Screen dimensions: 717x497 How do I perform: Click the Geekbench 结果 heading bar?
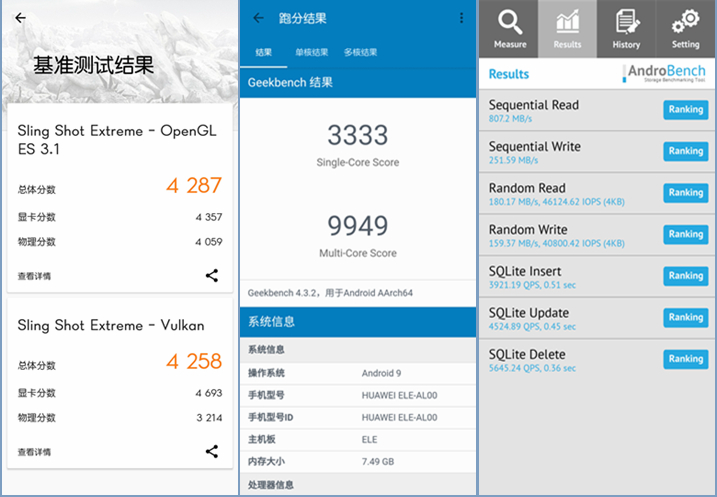[358, 83]
